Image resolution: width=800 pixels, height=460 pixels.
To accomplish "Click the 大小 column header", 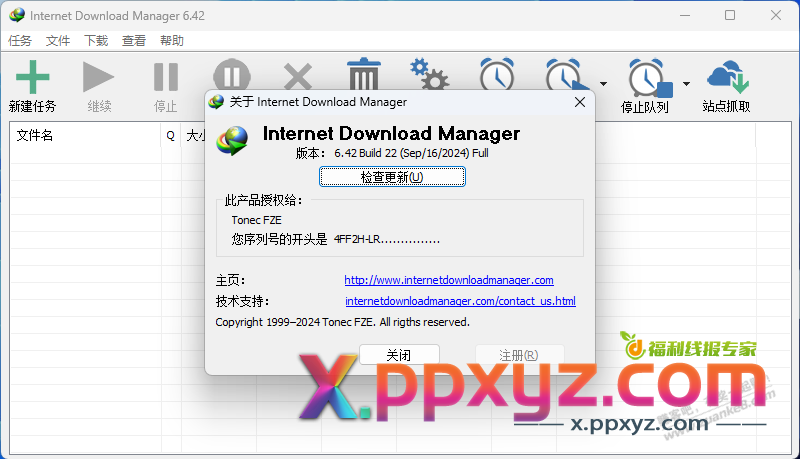I will click(x=195, y=136).
